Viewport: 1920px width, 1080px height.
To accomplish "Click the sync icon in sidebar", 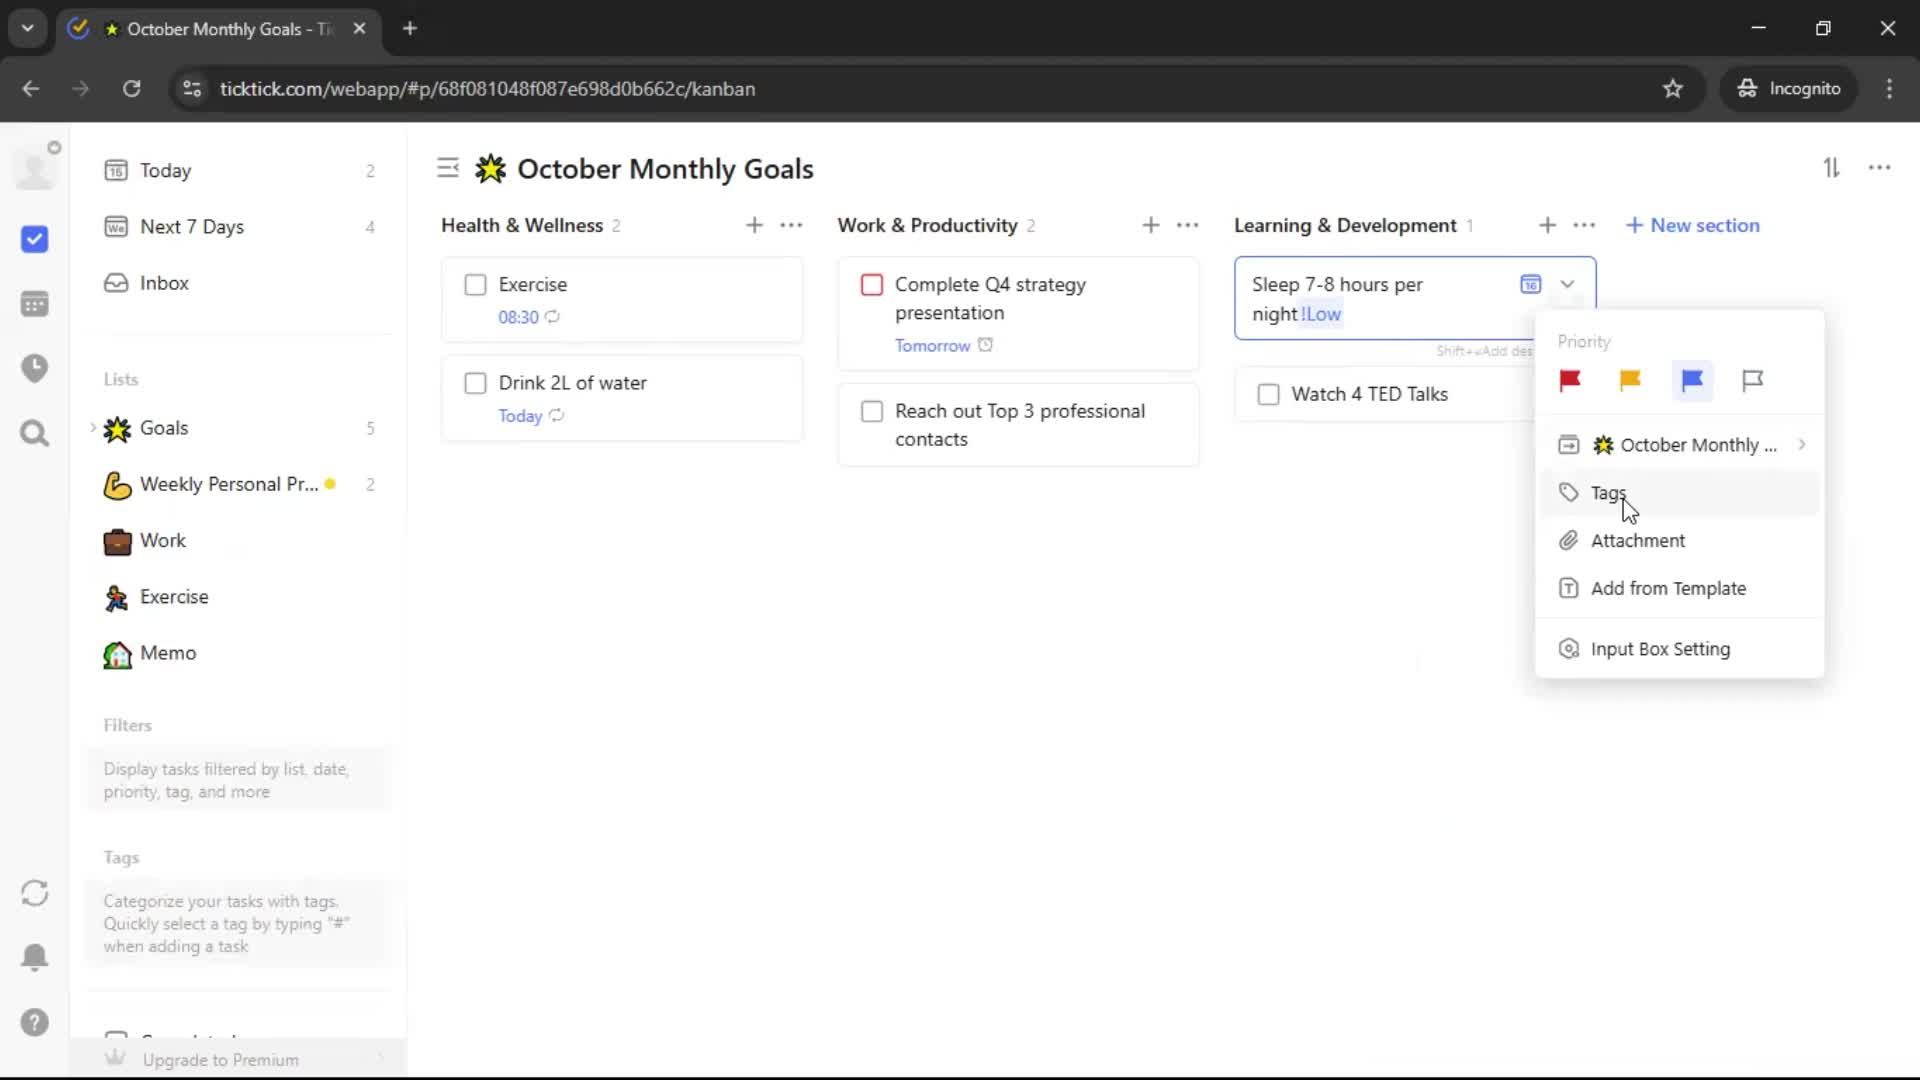I will 34,893.
